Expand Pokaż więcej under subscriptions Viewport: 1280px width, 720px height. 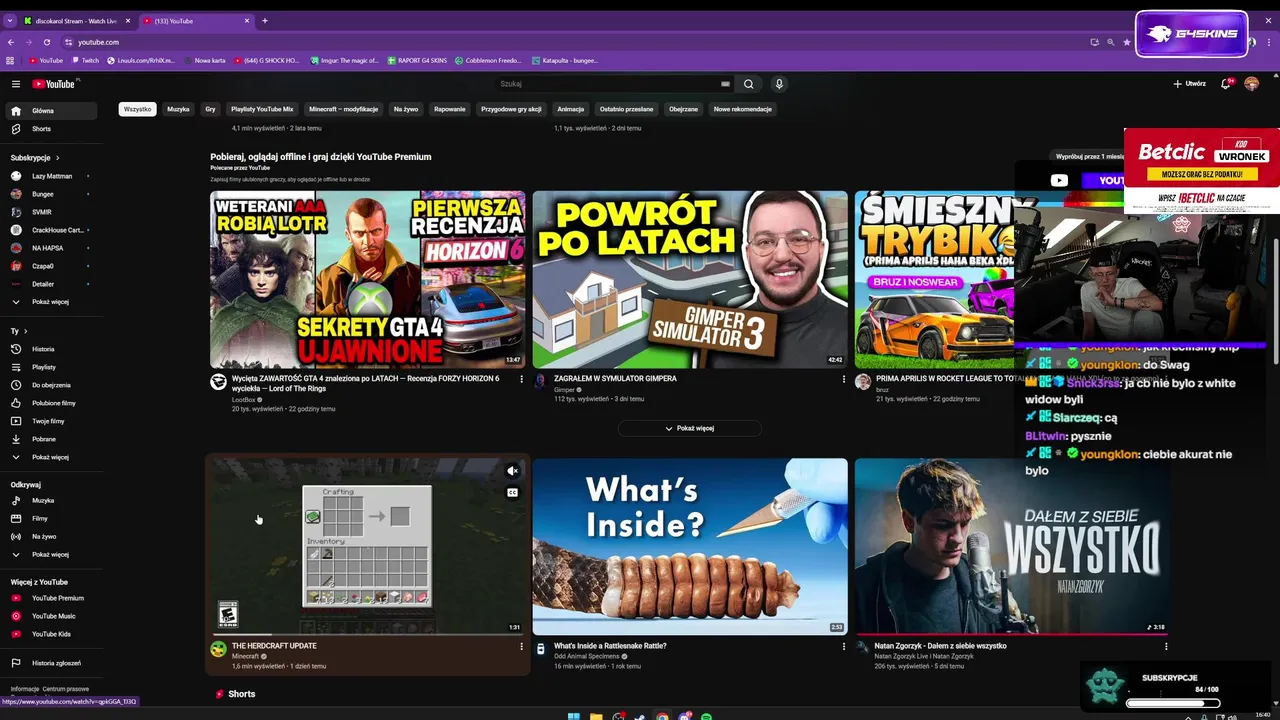pos(52,301)
